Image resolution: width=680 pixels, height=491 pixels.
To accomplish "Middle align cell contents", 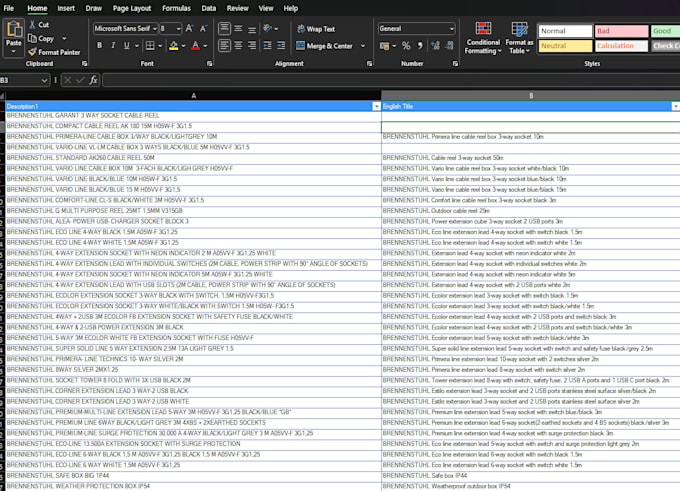I will tap(238, 29).
